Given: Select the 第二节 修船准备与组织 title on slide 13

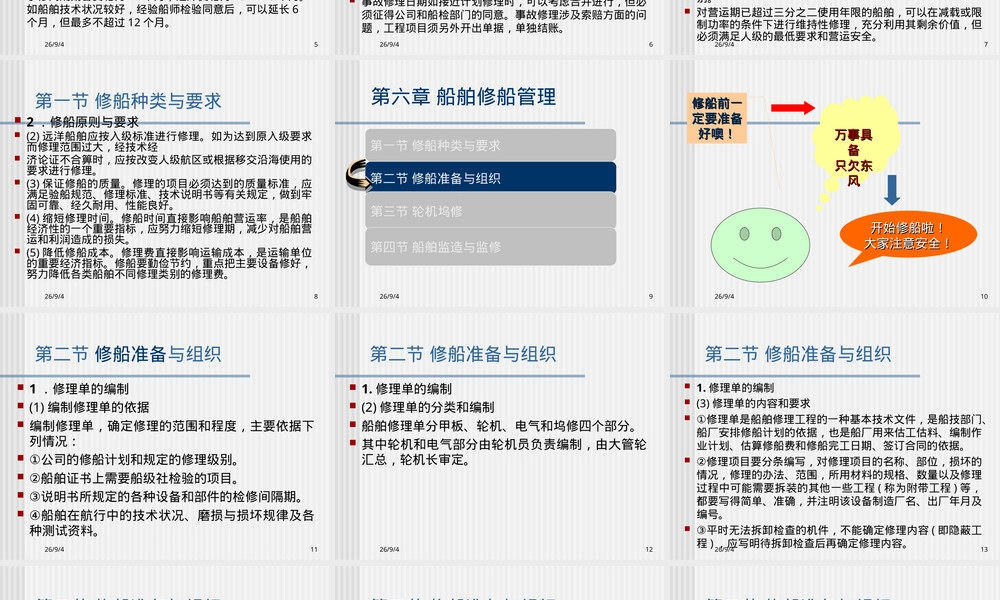Looking at the screenshot, I should point(798,354).
